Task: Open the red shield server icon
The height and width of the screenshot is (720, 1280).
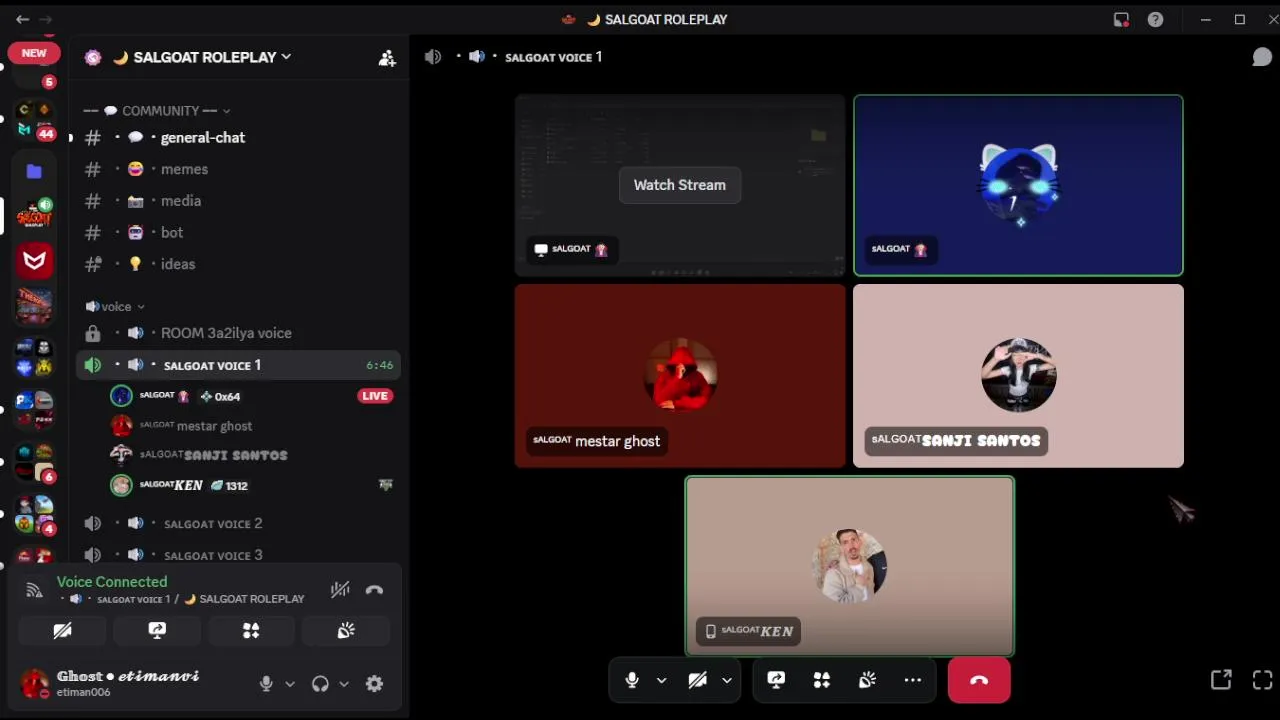Action: click(x=34, y=260)
